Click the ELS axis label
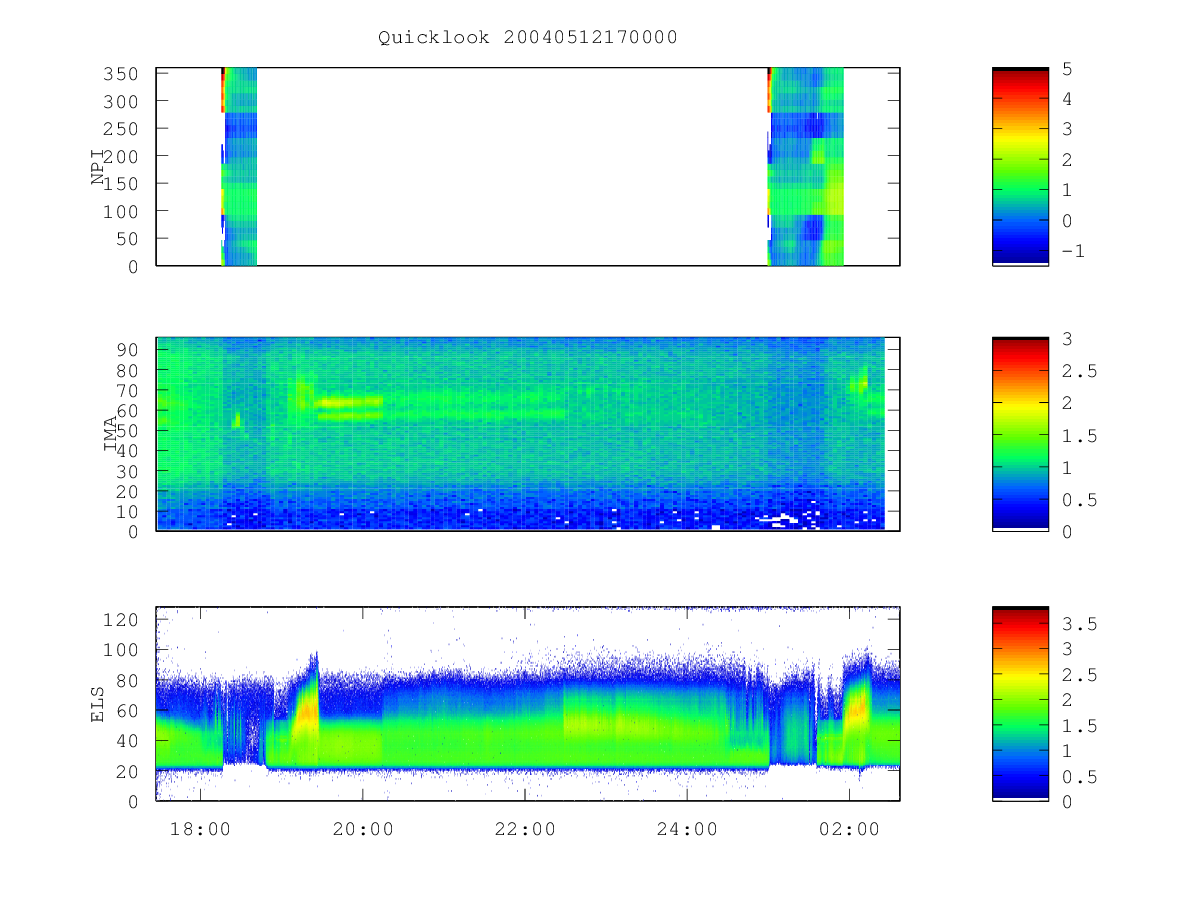 click(98, 703)
